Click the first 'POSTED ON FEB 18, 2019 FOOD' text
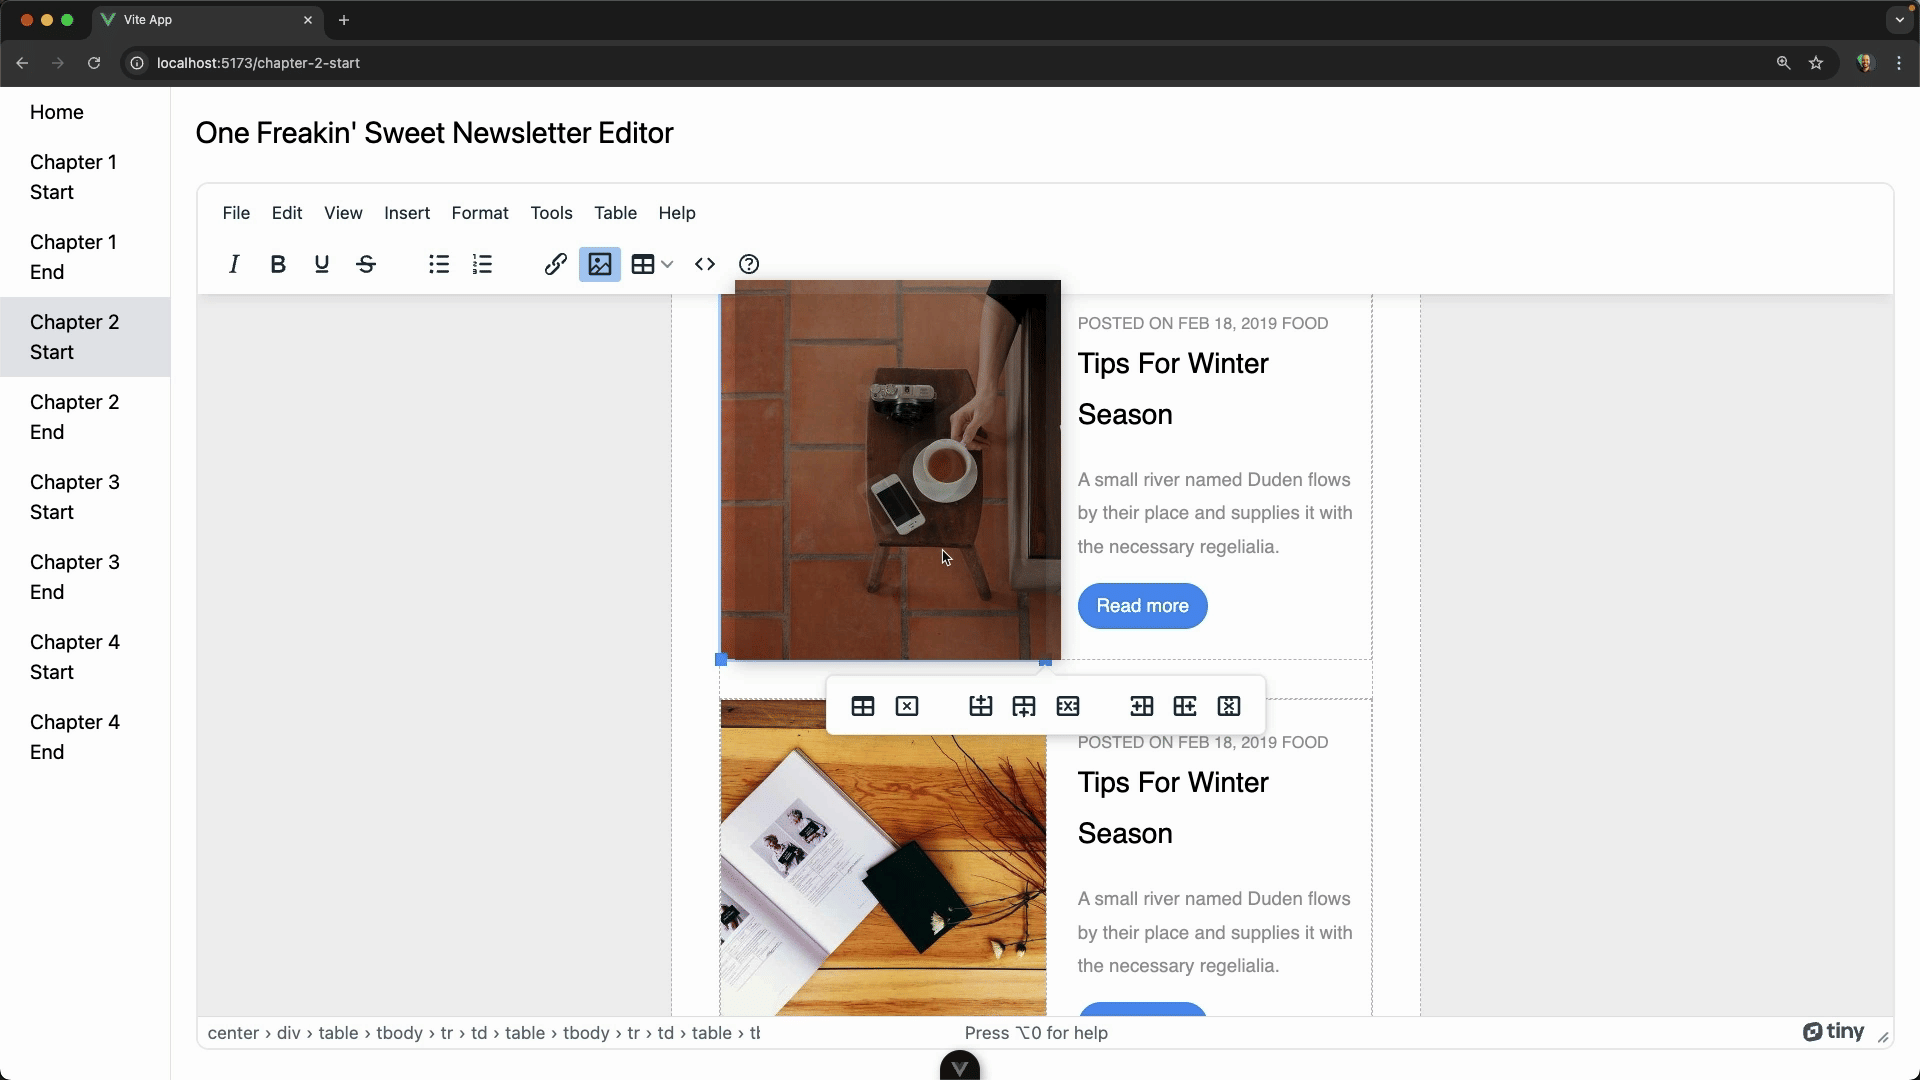 click(1203, 323)
